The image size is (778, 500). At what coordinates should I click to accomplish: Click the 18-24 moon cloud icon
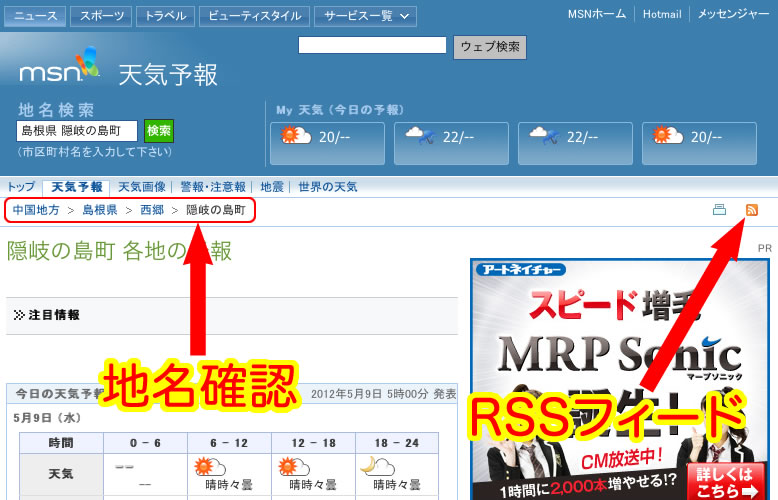coord(377,466)
